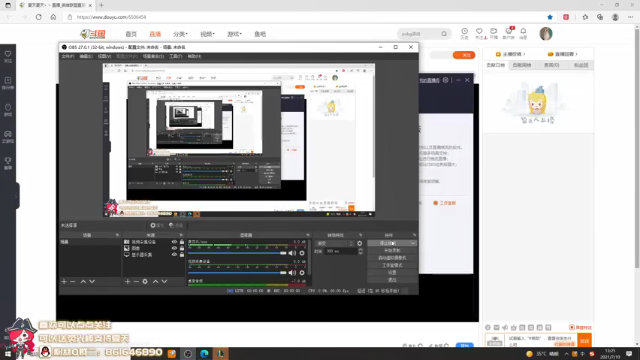Image resolution: width=640 pixels, height=360 pixels.
Task: Pop out the Sources dock
Action: coord(181,235)
